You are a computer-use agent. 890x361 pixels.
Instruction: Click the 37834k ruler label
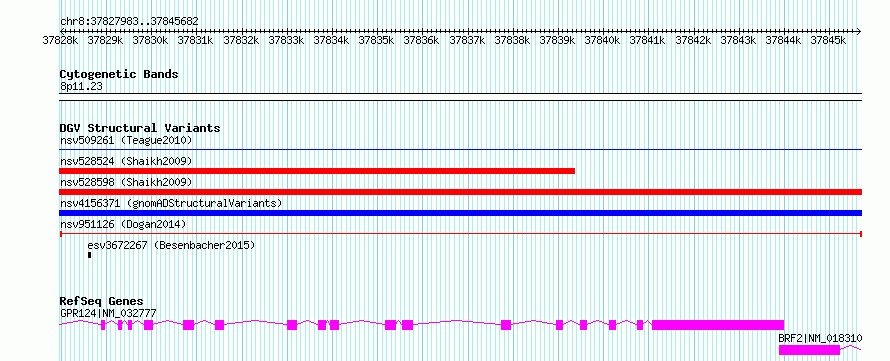331,40
